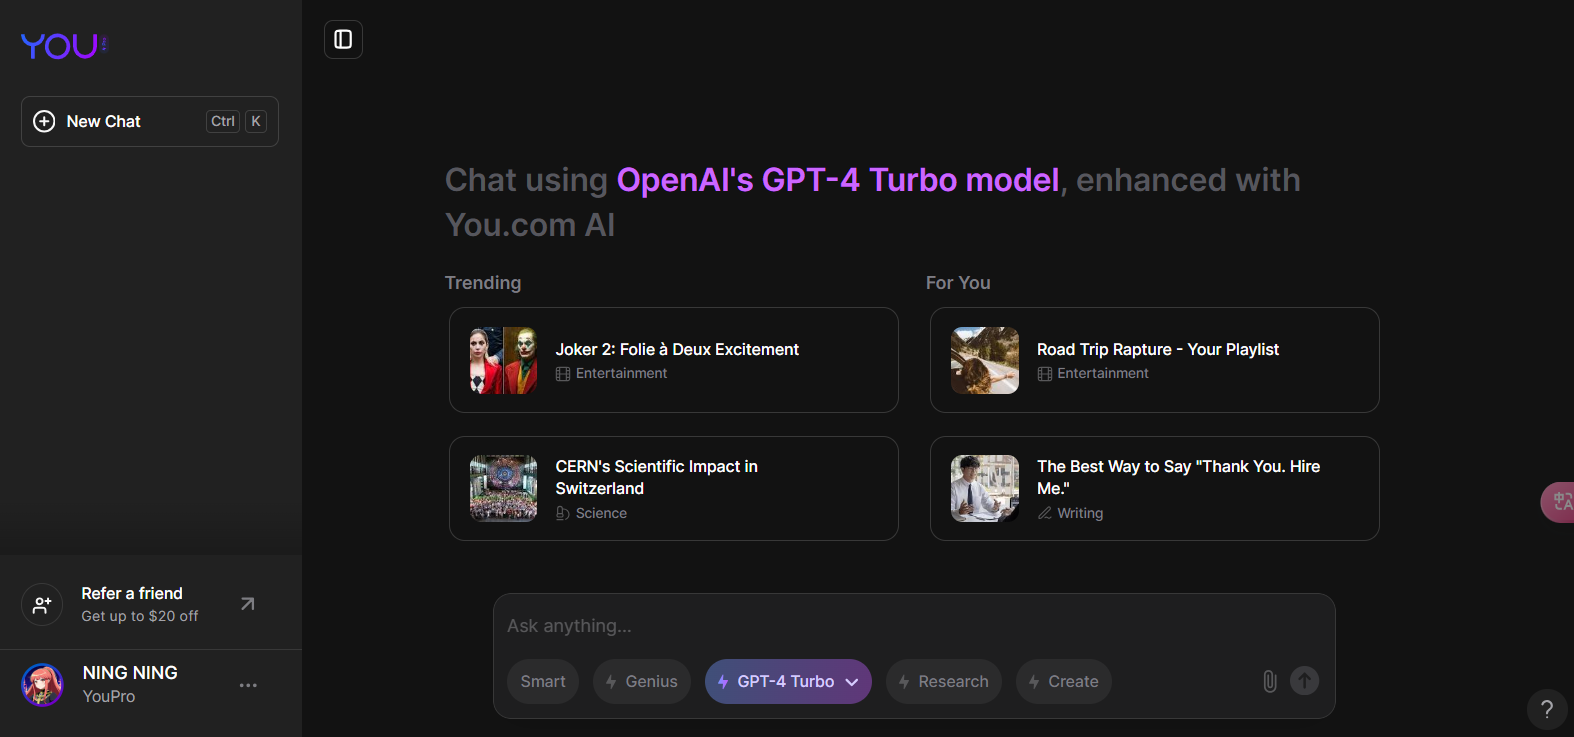Start a New Chat
1574x737 pixels.
point(150,121)
